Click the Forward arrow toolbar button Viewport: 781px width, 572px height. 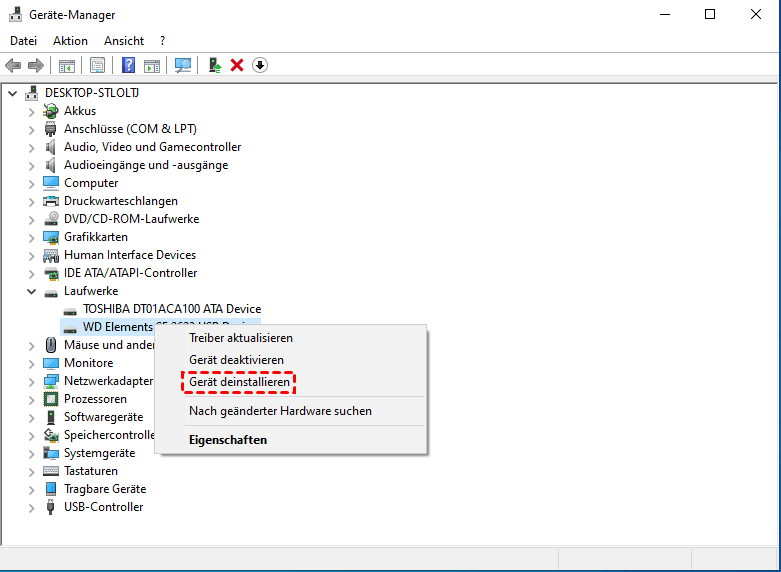[x=36, y=65]
